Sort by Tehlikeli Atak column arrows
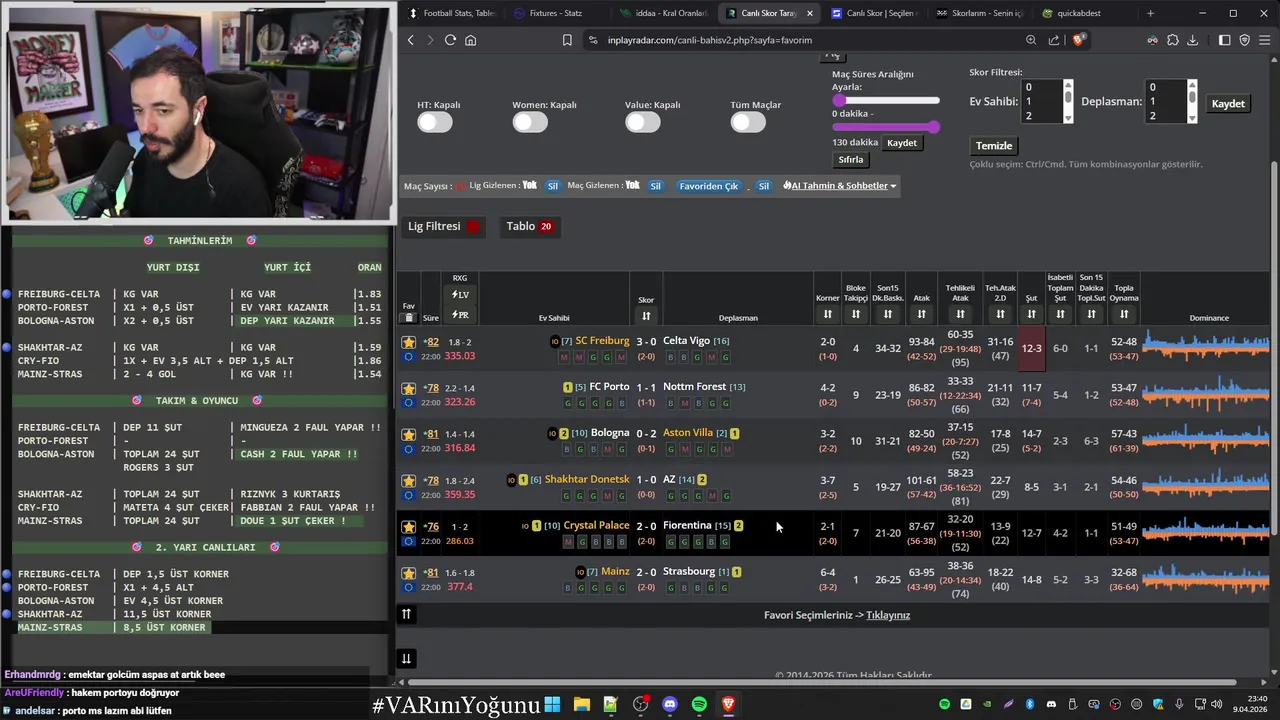The width and height of the screenshot is (1280, 720). tap(960, 314)
